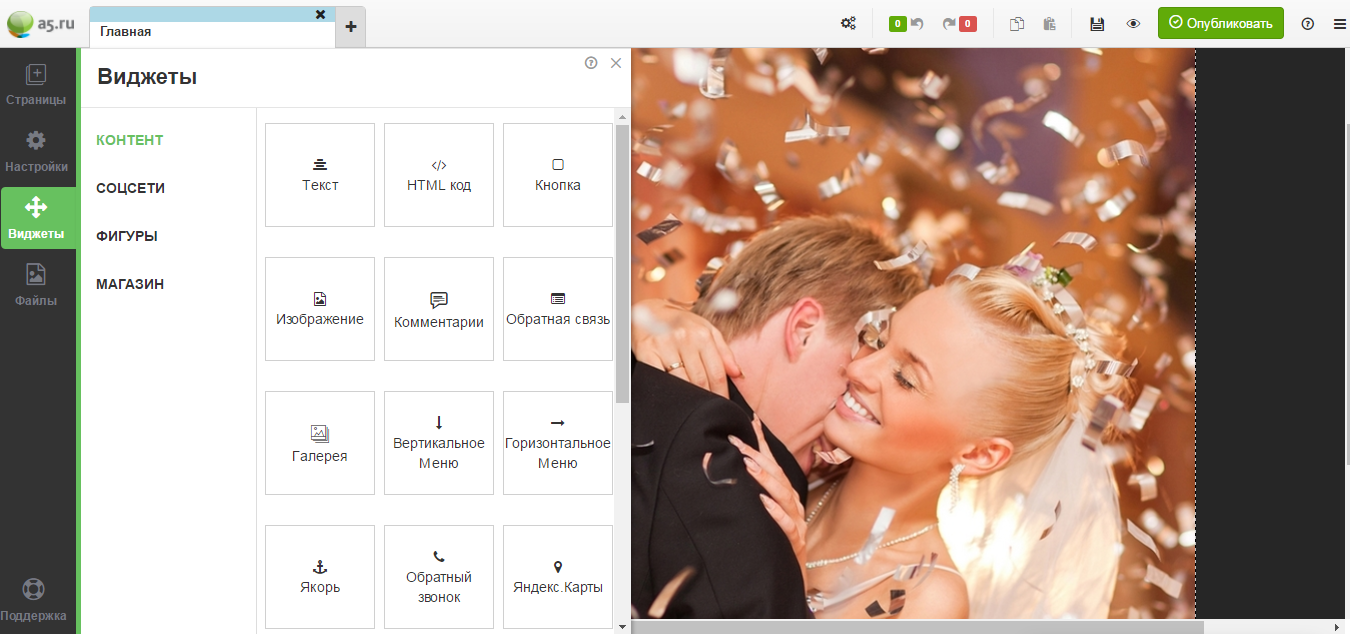
Task: Add the Галерея widget
Action: [320, 443]
